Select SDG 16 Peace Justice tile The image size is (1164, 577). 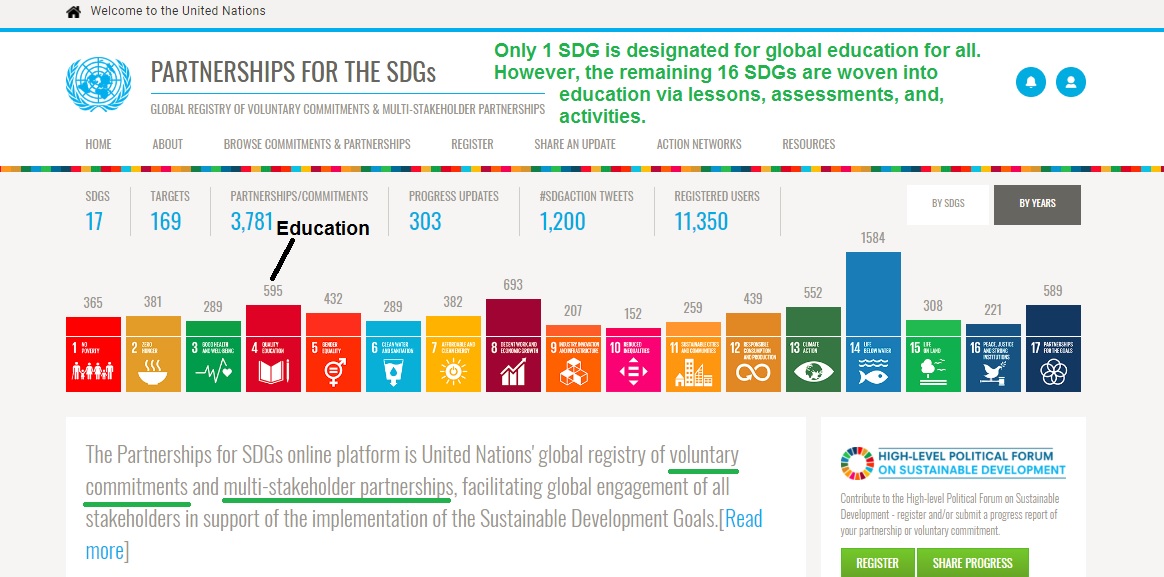click(993, 363)
